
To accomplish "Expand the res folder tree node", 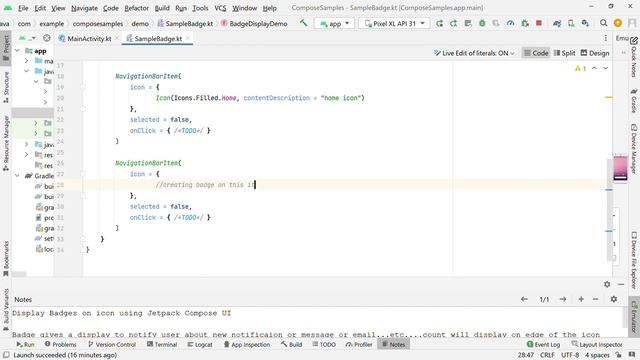I will [27, 155].
